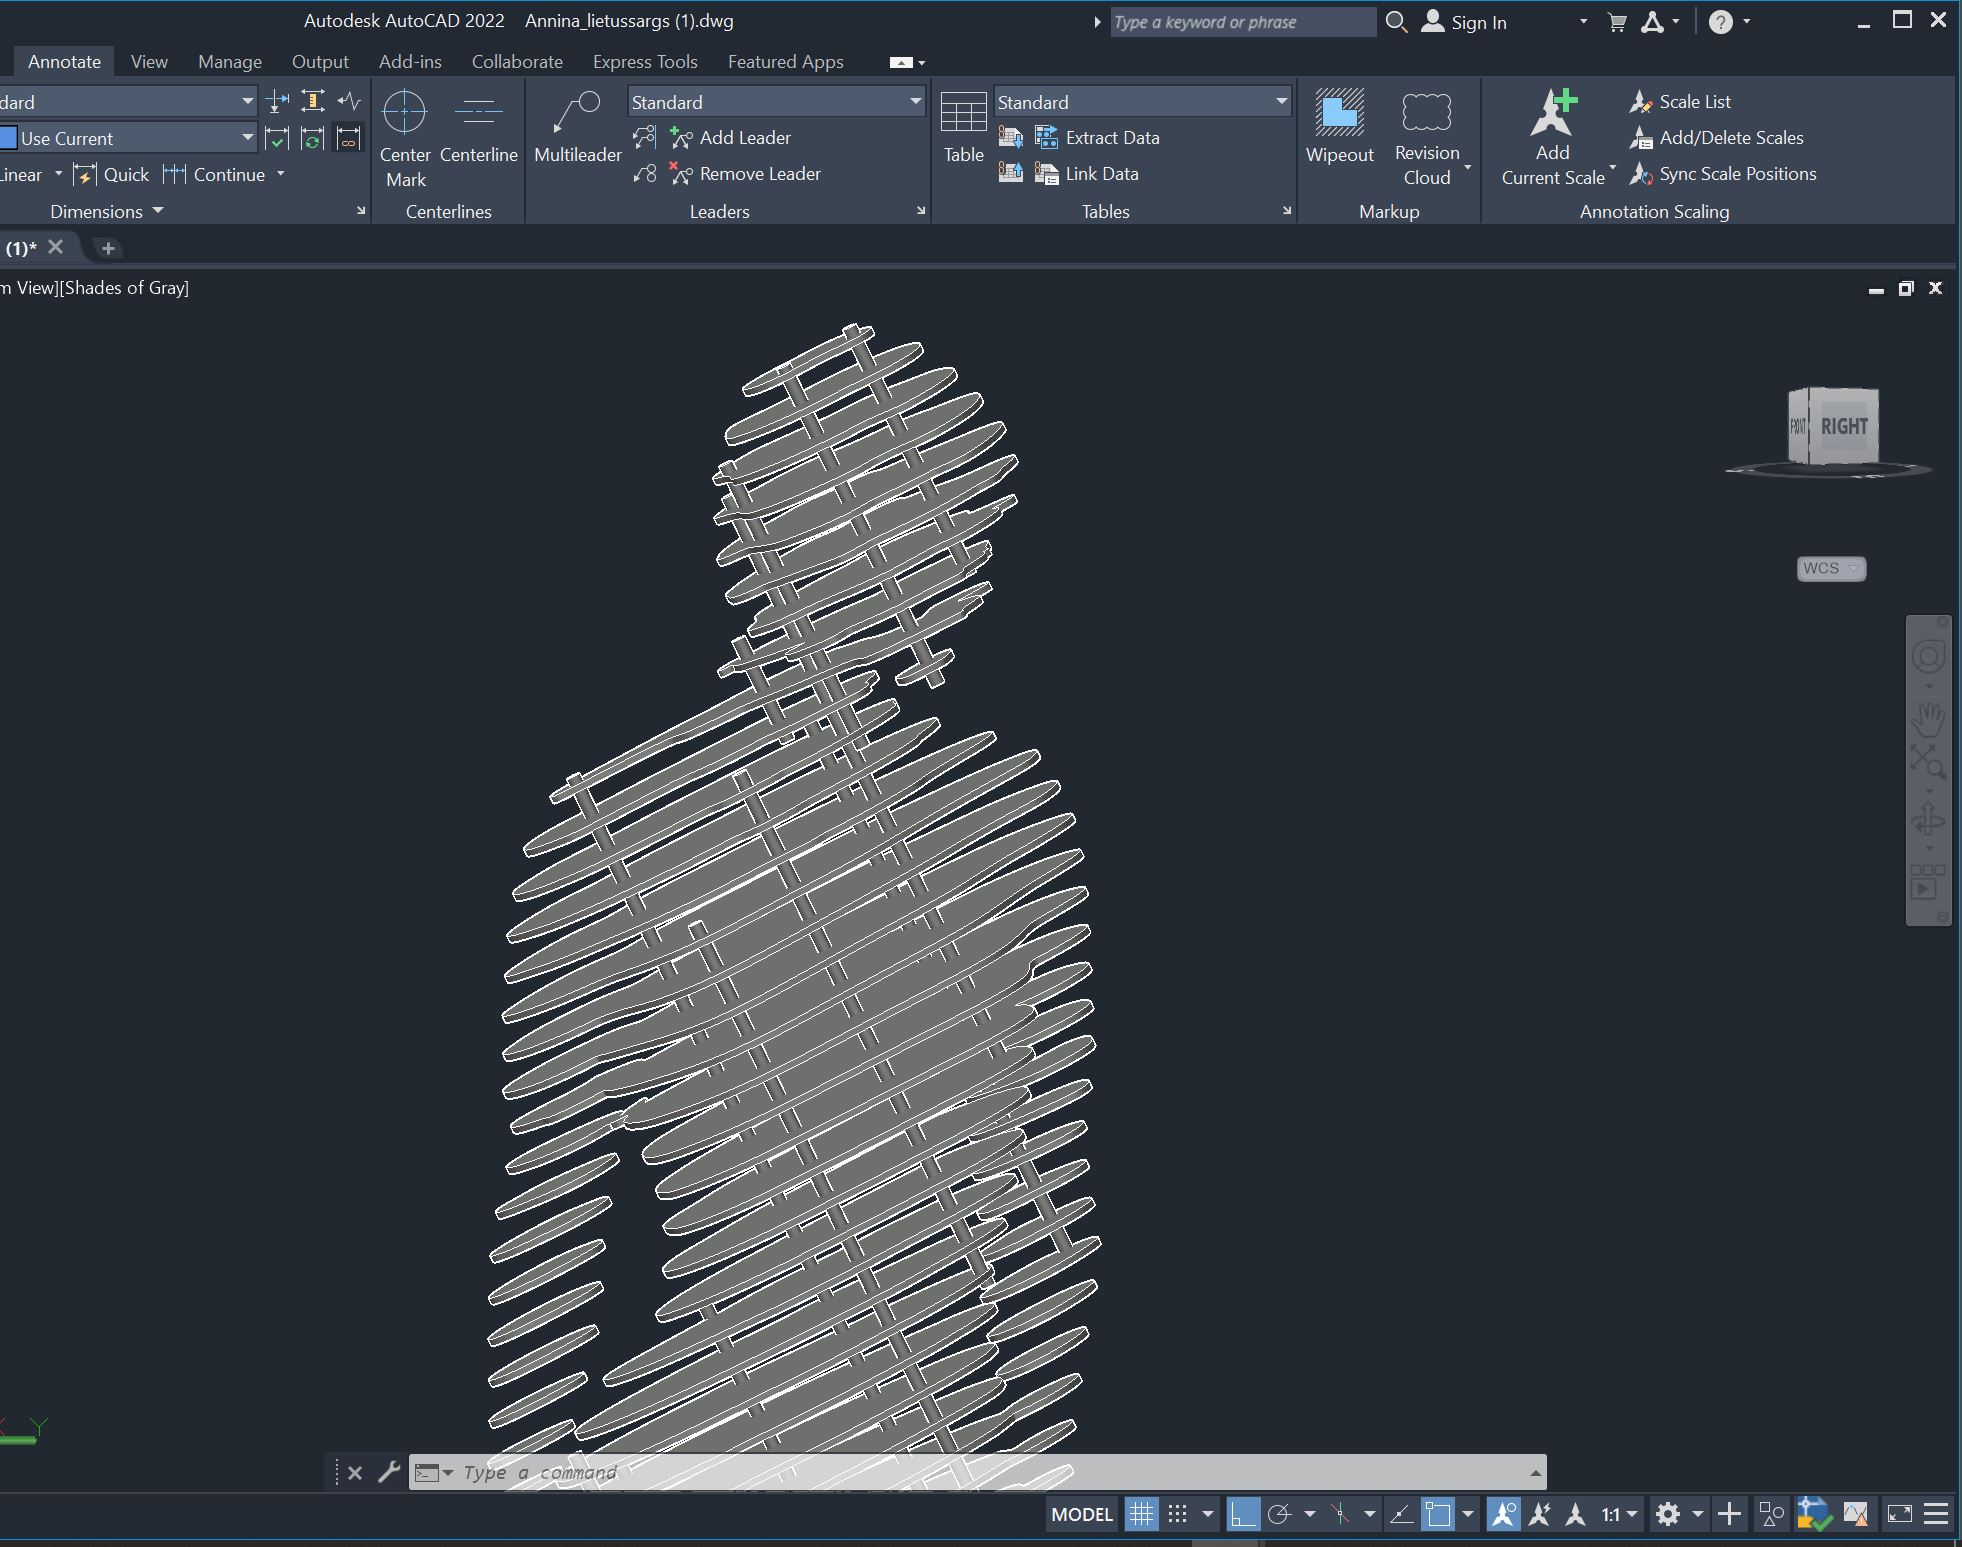Insert a Table from the ribbon
This screenshot has height=1547, width=1962.
point(964,126)
